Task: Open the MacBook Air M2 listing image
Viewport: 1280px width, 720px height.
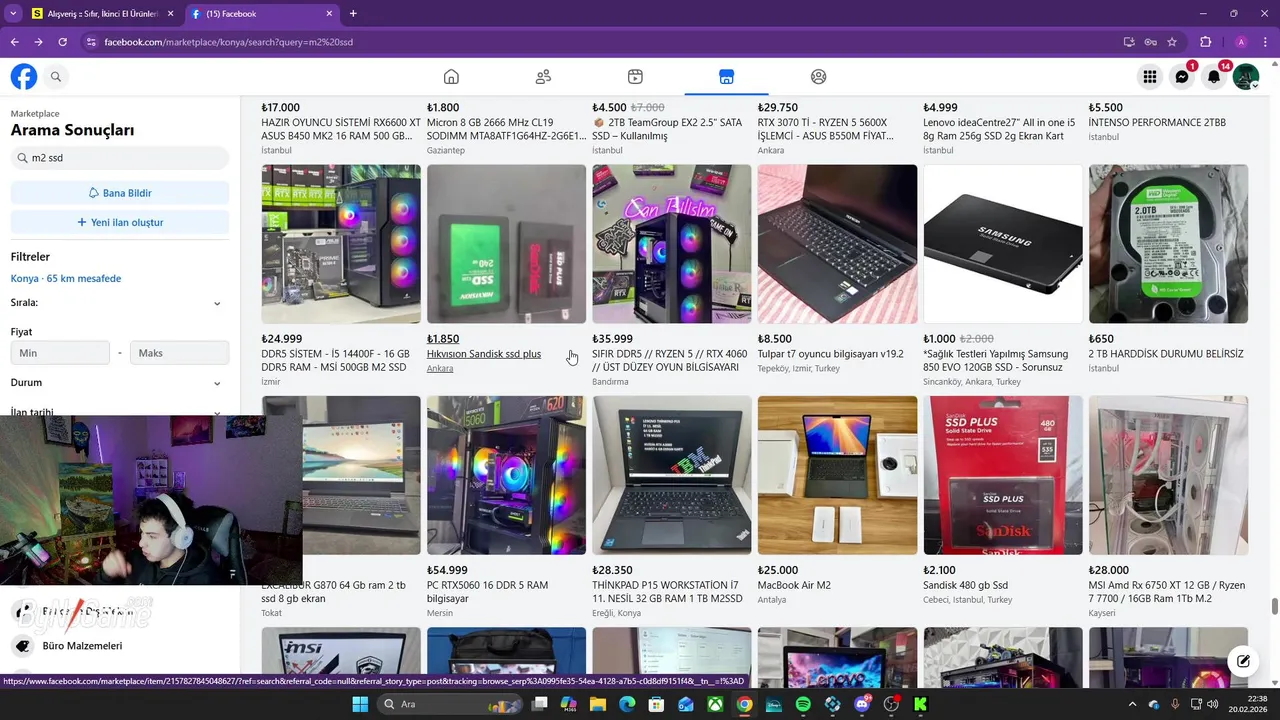Action: click(837, 475)
